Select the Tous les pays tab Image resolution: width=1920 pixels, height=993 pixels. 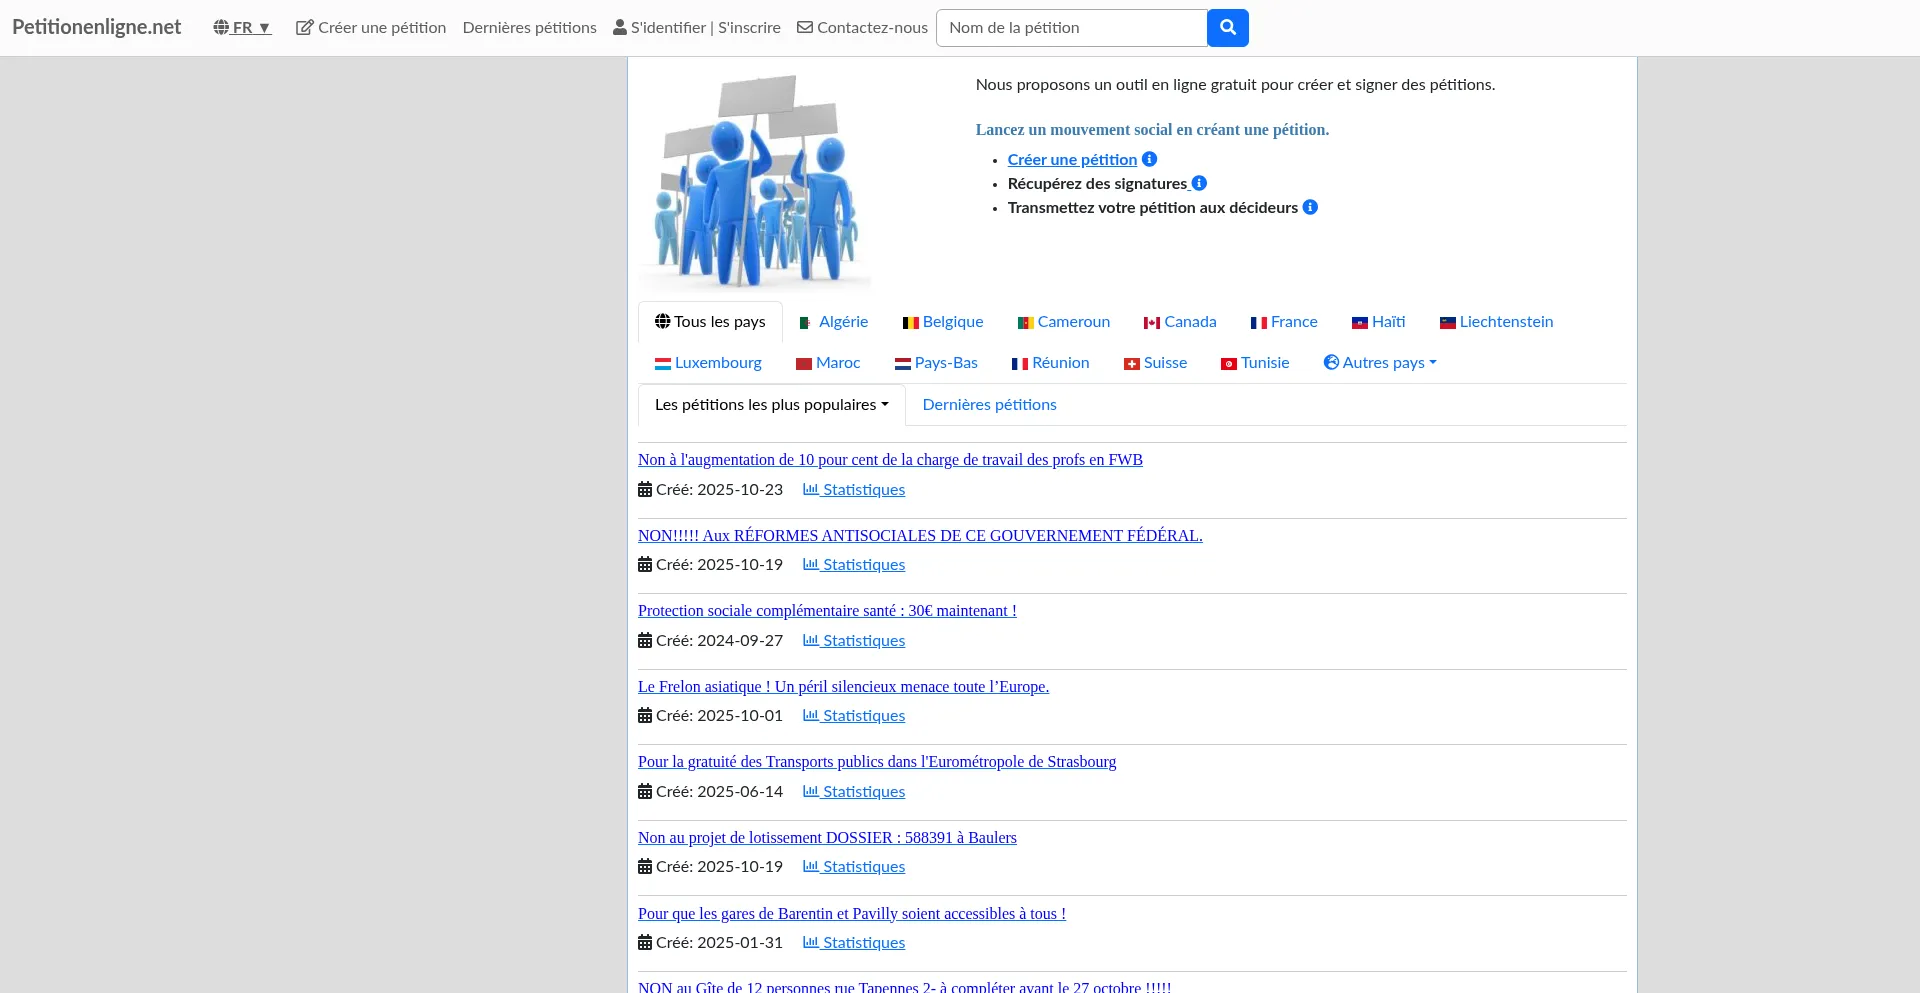click(x=710, y=322)
